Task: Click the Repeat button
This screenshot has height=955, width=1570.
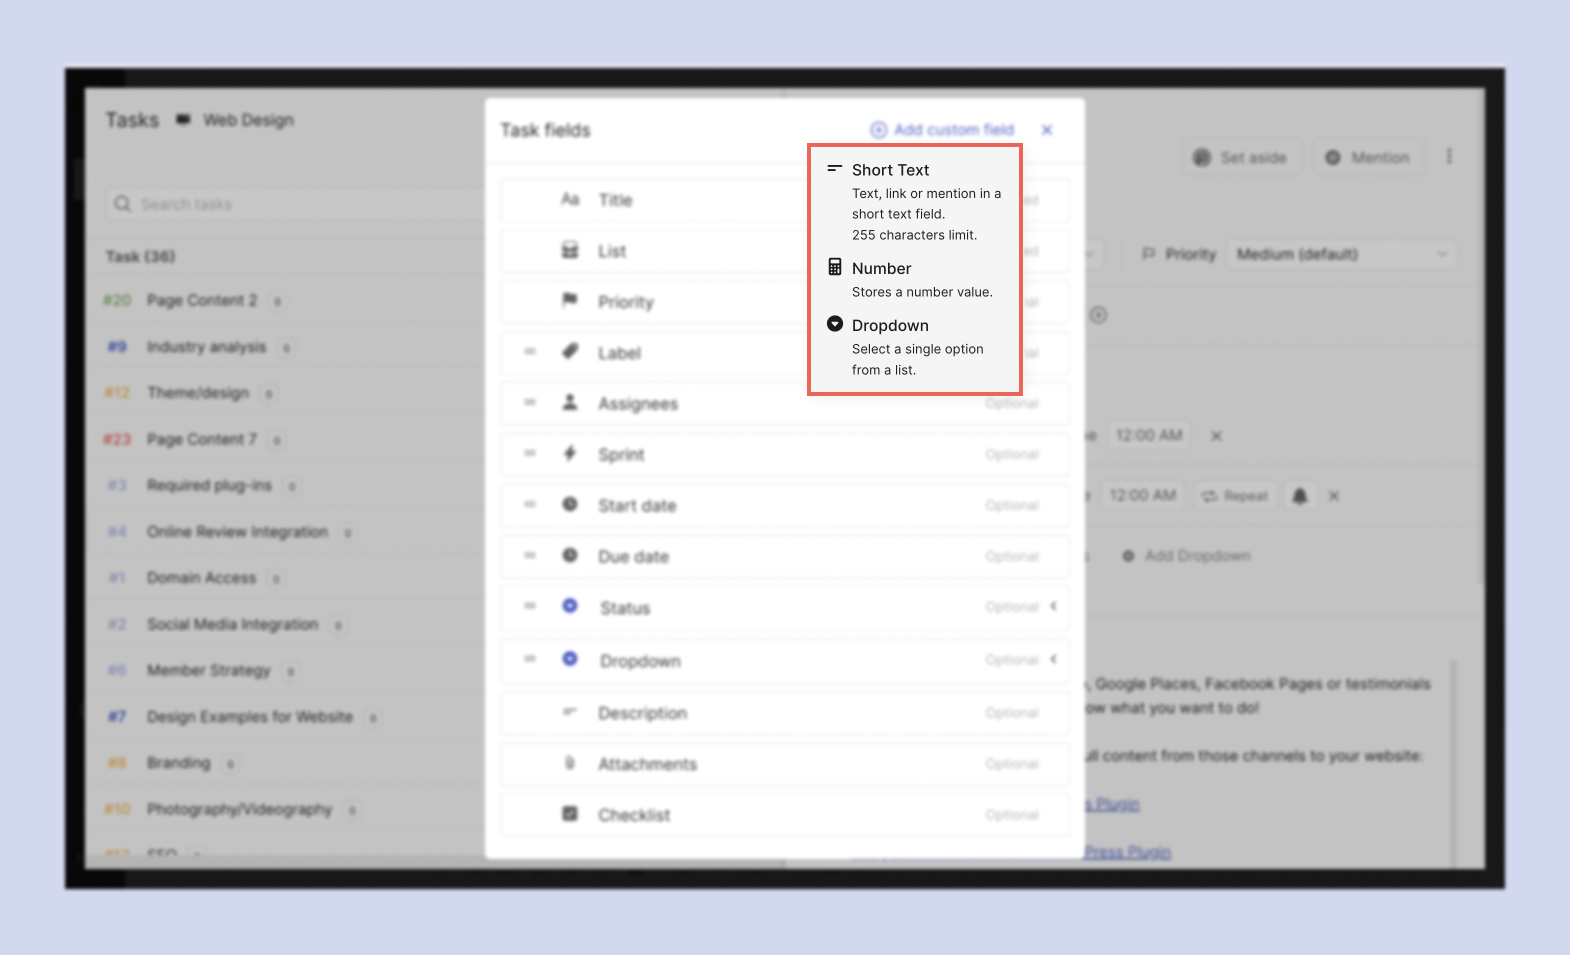Action: [1235, 496]
